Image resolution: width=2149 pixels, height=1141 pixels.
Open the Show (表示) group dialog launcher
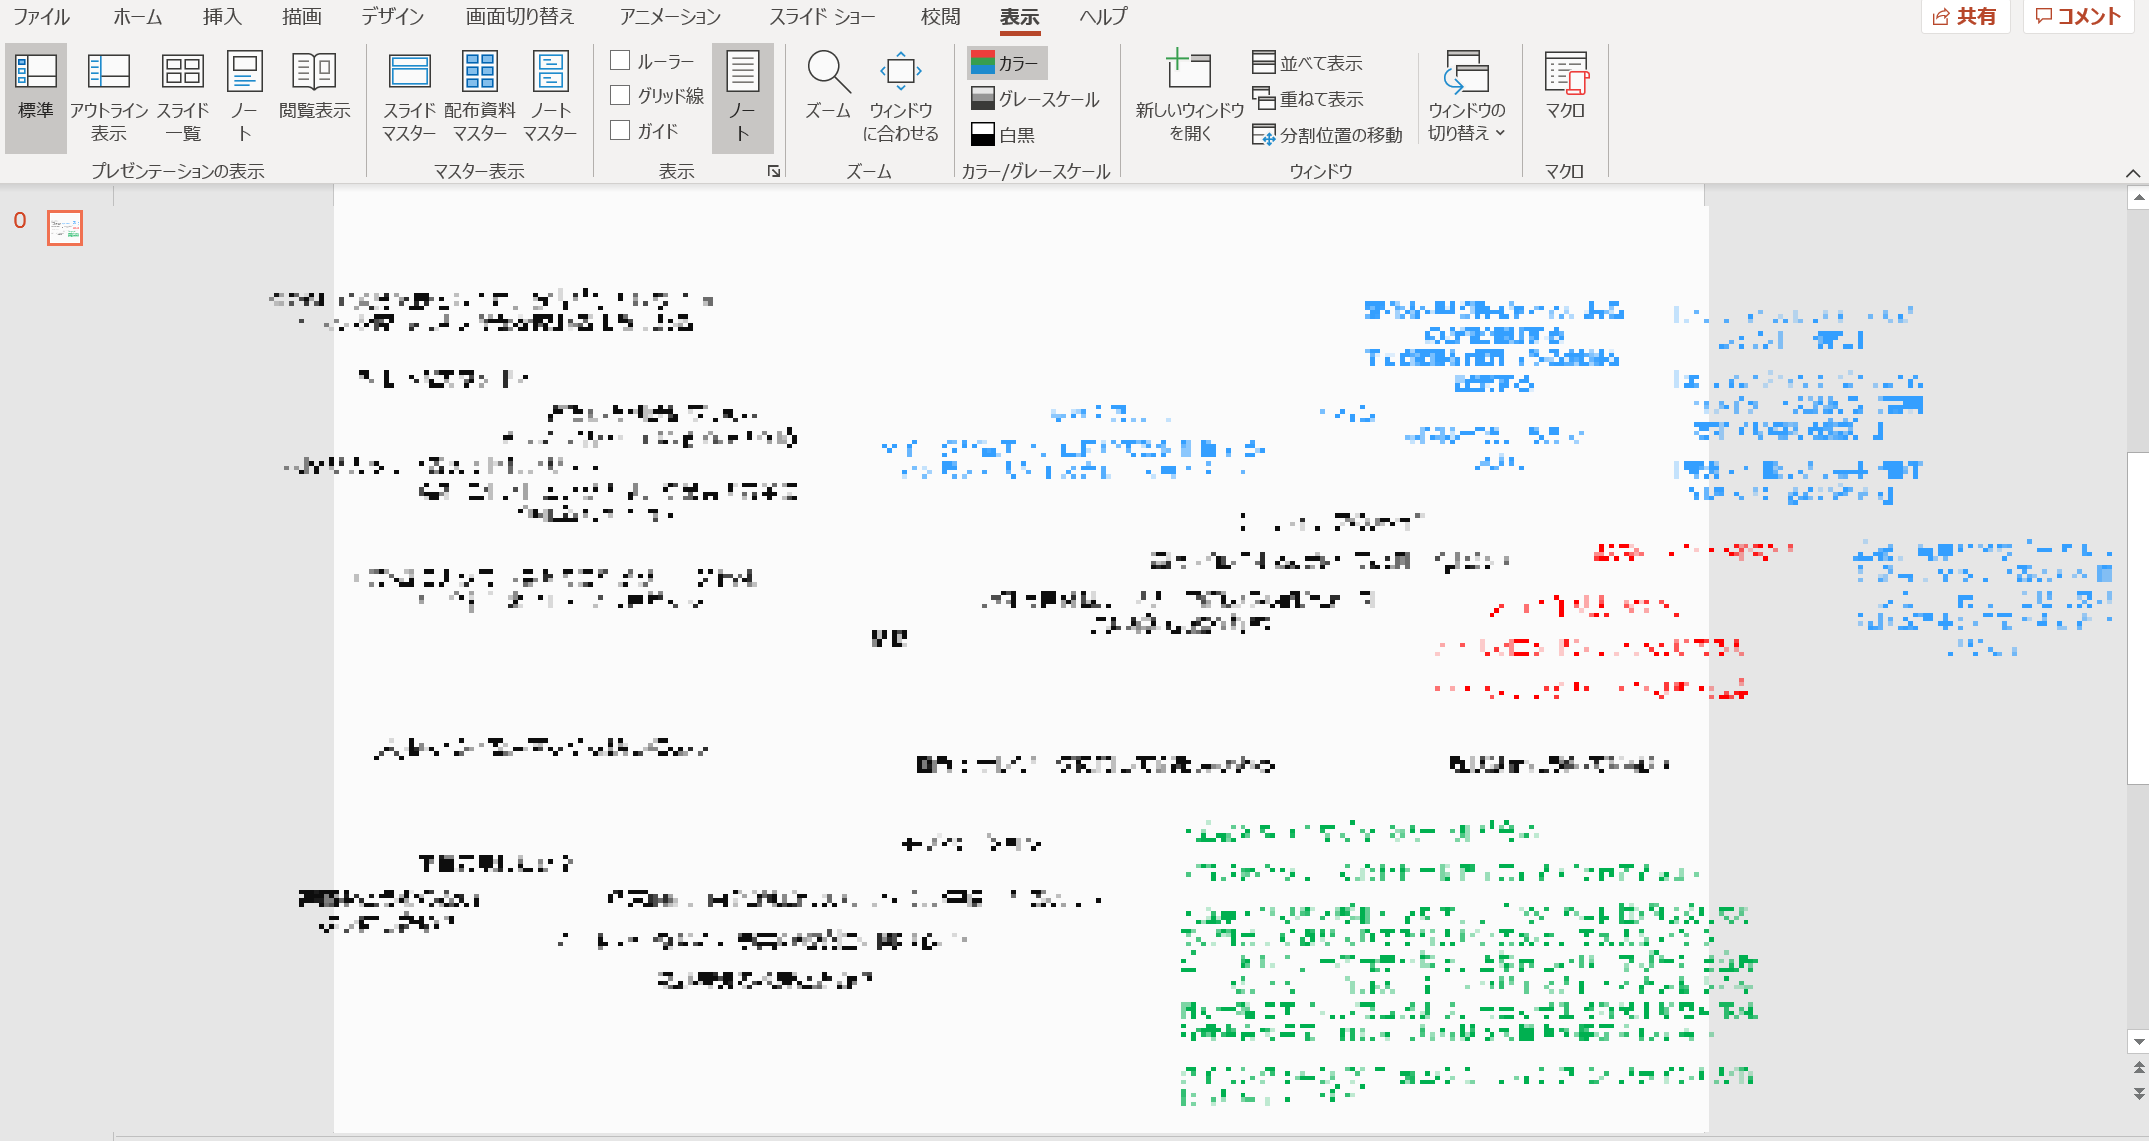pyautogui.click(x=774, y=171)
